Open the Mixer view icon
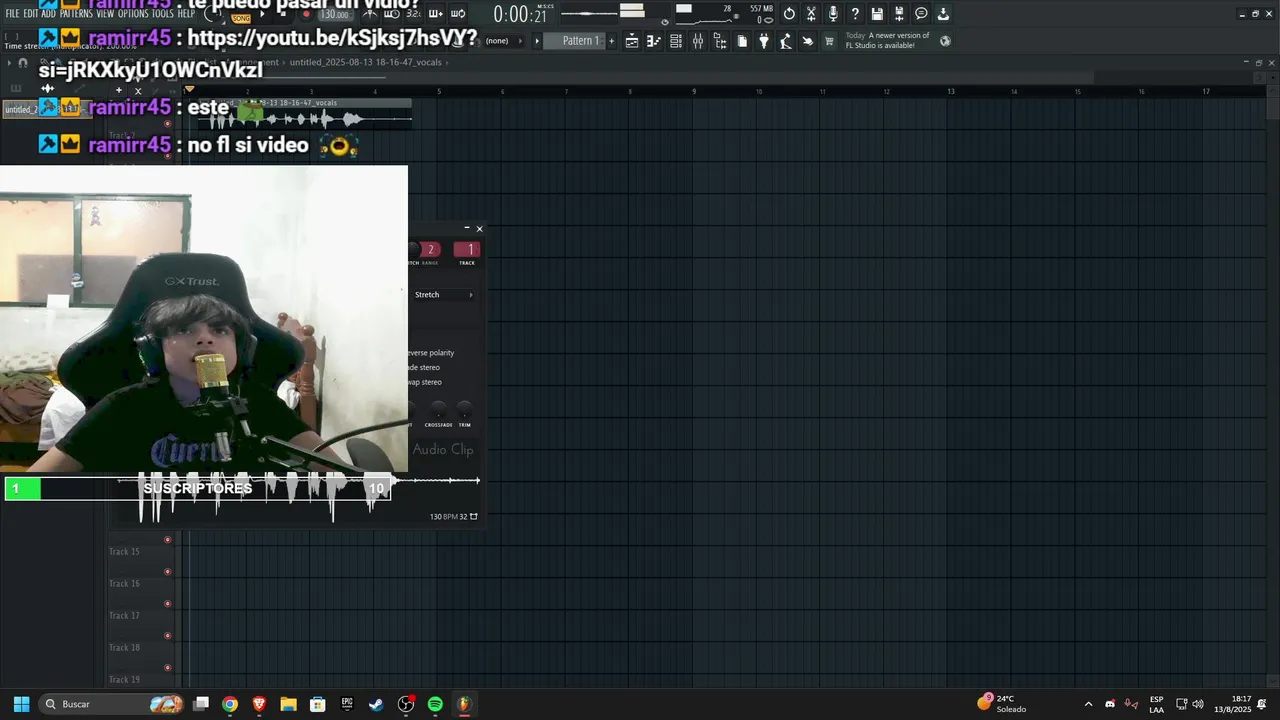This screenshot has width=1280, height=720. [x=698, y=41]
